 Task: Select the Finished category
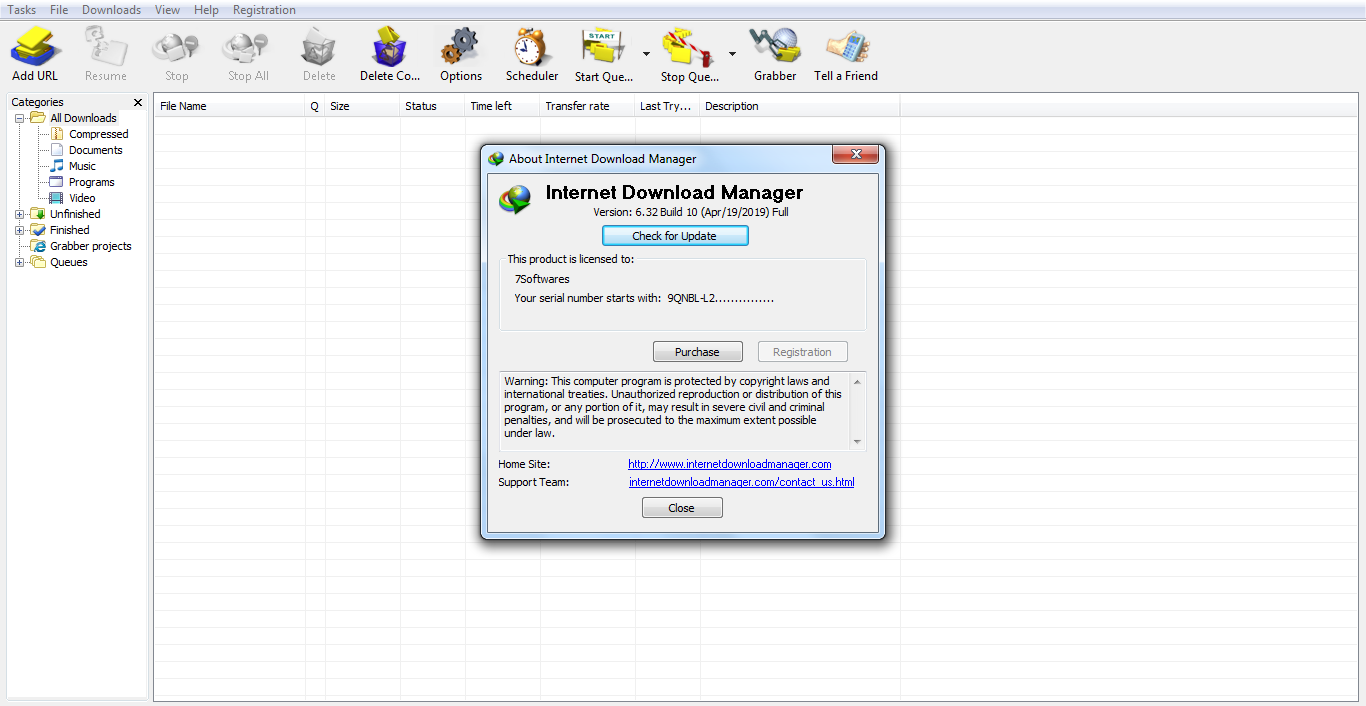[69, 230]
